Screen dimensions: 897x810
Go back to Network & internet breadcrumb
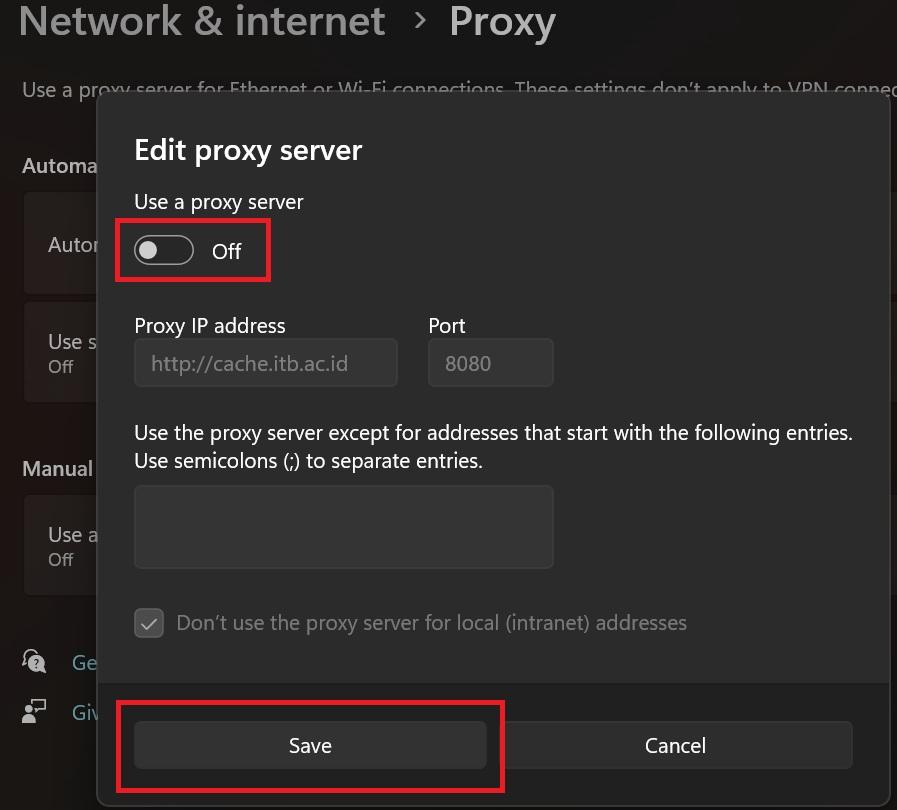coord(201,21)
